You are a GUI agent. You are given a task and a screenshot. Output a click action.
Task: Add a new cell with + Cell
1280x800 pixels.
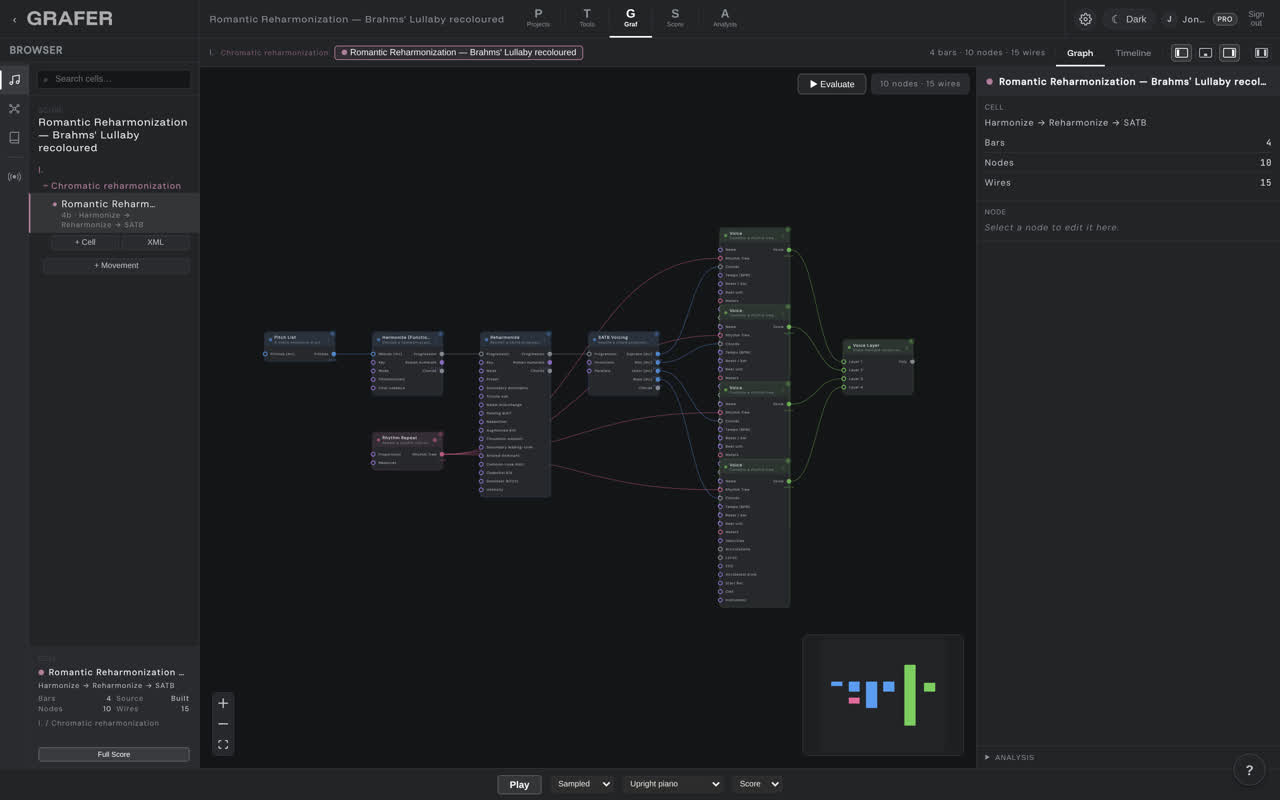(x=85, y=242)
